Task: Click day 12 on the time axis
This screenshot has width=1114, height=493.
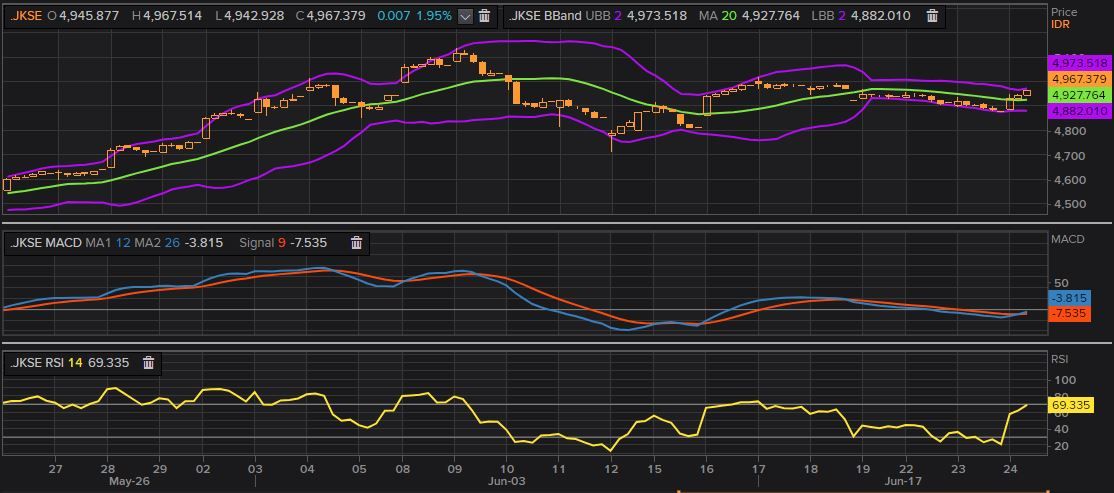Action: point(611,469)
